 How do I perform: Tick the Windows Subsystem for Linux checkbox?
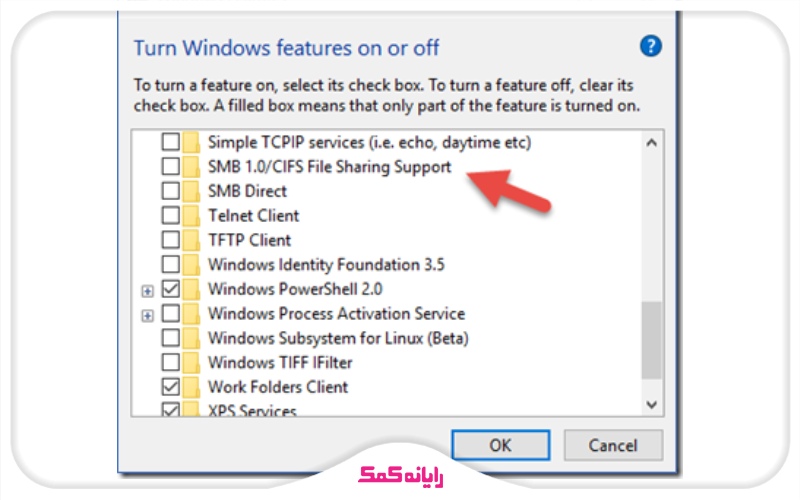pos(171,338)
